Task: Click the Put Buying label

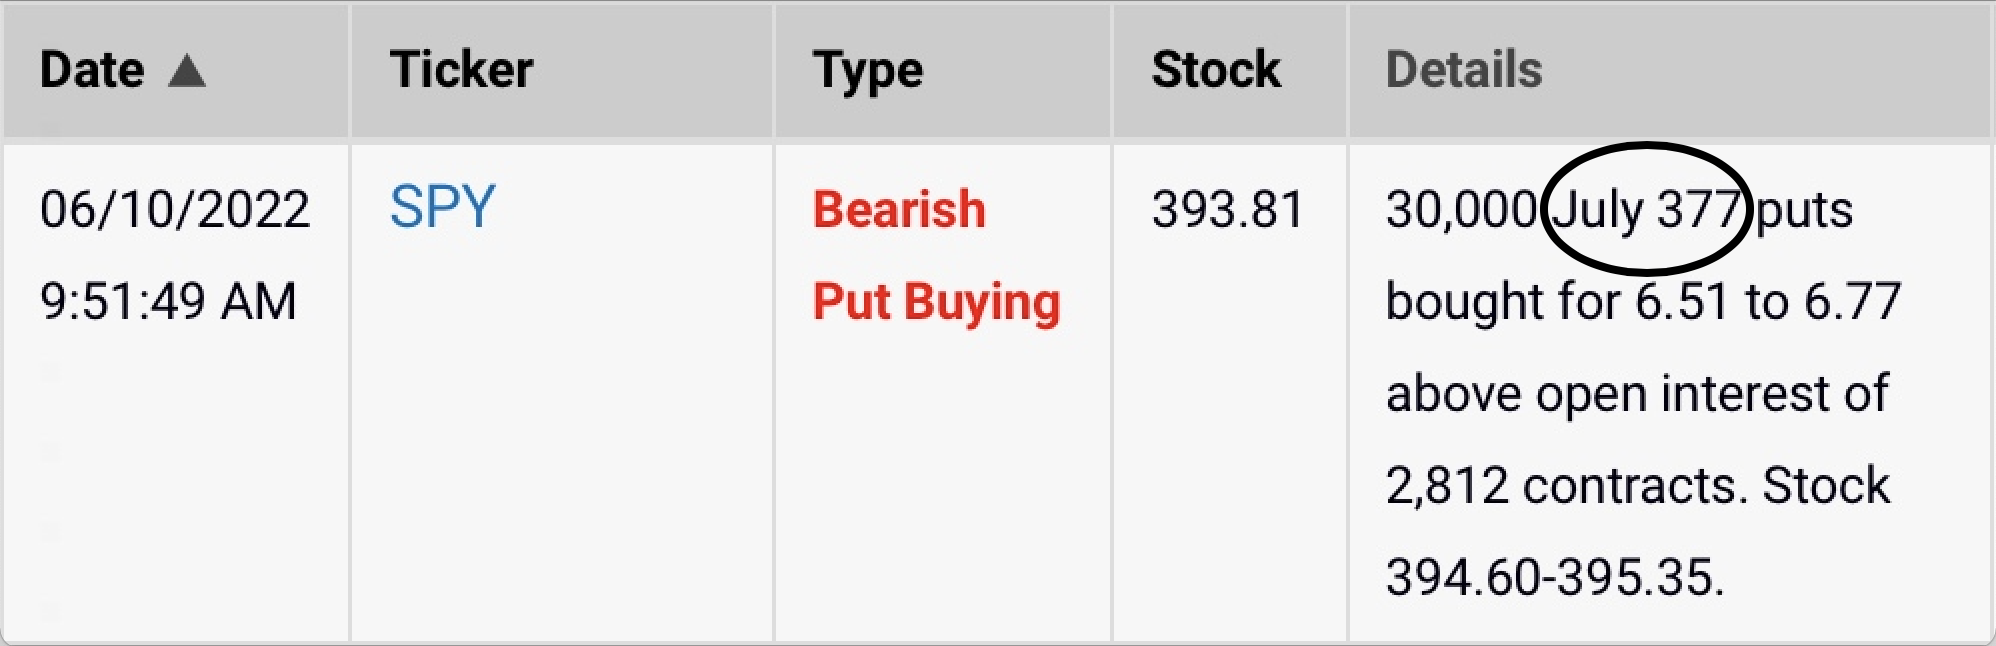Action: (936, 302)
